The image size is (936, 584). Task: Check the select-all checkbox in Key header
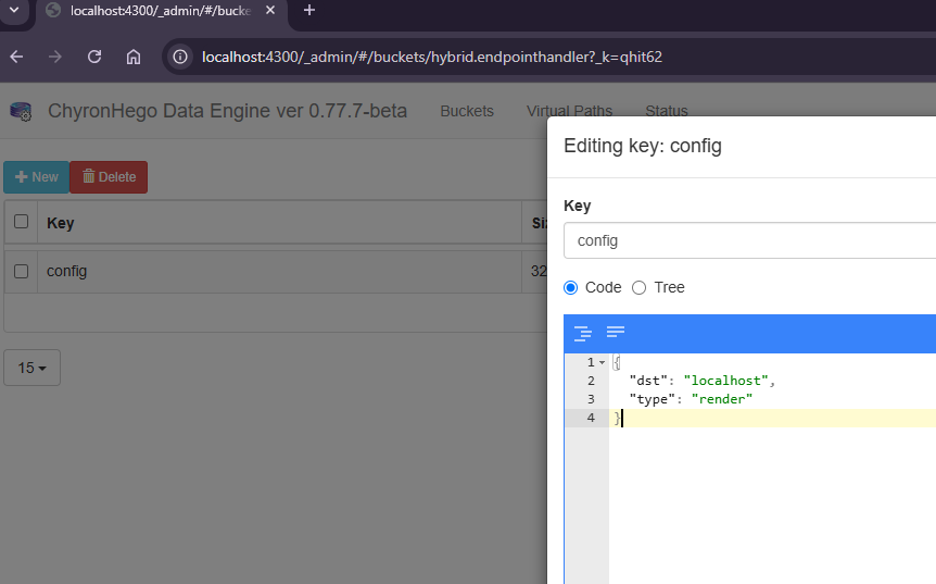[21, 222]
